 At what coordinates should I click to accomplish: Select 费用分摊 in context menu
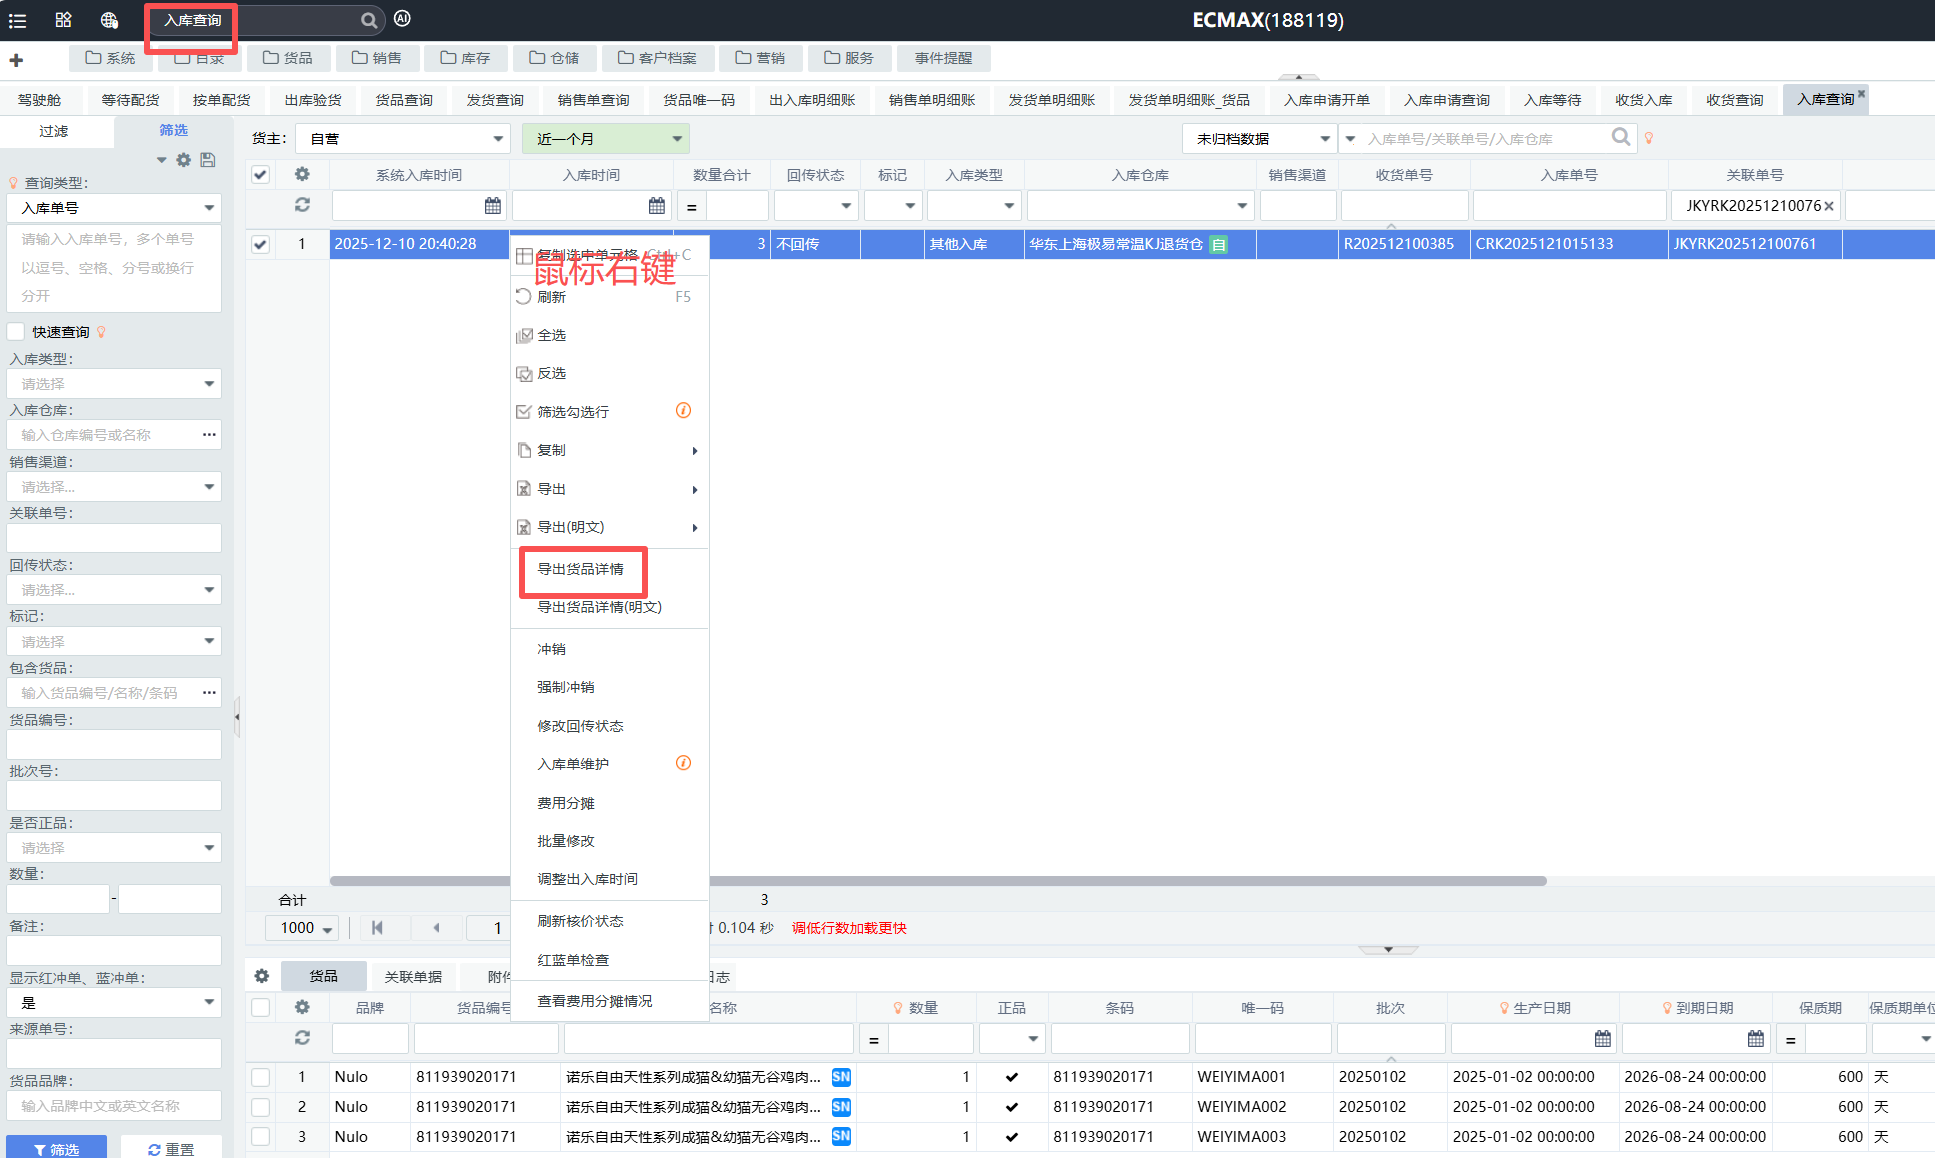tap(566, 803)
